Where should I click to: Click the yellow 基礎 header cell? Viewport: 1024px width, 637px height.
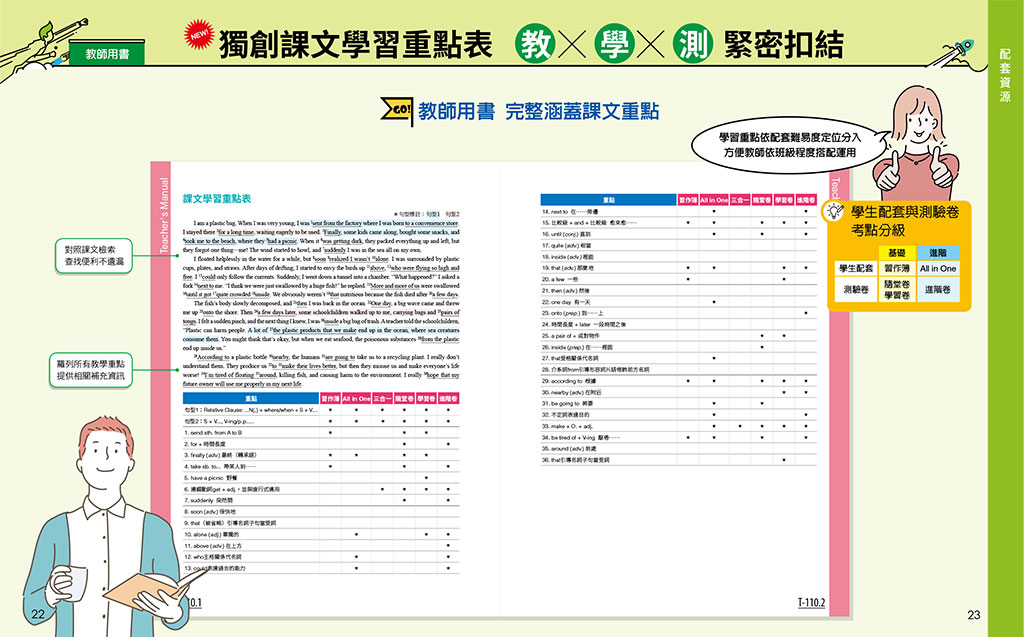pos(897,252)
